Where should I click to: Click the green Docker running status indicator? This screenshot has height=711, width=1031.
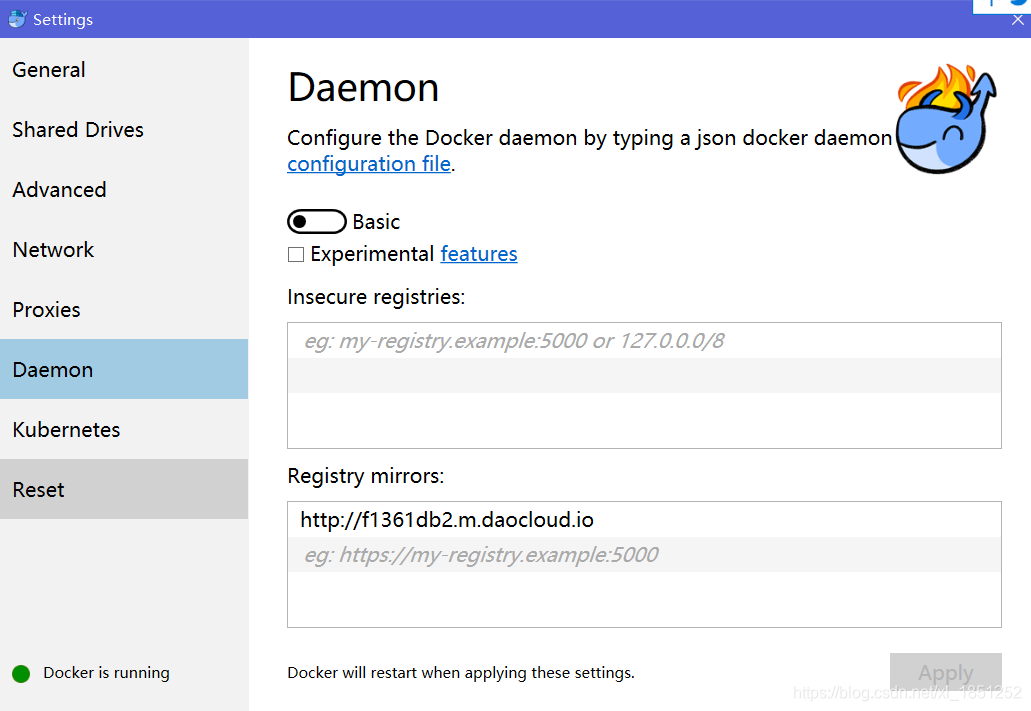(x=21, y=674)
